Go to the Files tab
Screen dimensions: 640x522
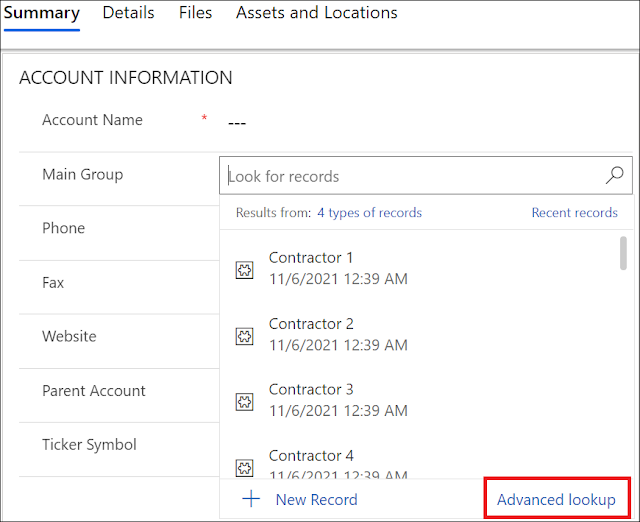[195, 13]
